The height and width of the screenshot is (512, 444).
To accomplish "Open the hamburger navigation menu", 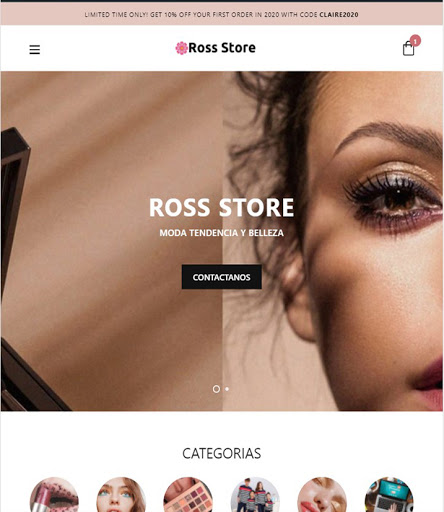I will (35, 49).
